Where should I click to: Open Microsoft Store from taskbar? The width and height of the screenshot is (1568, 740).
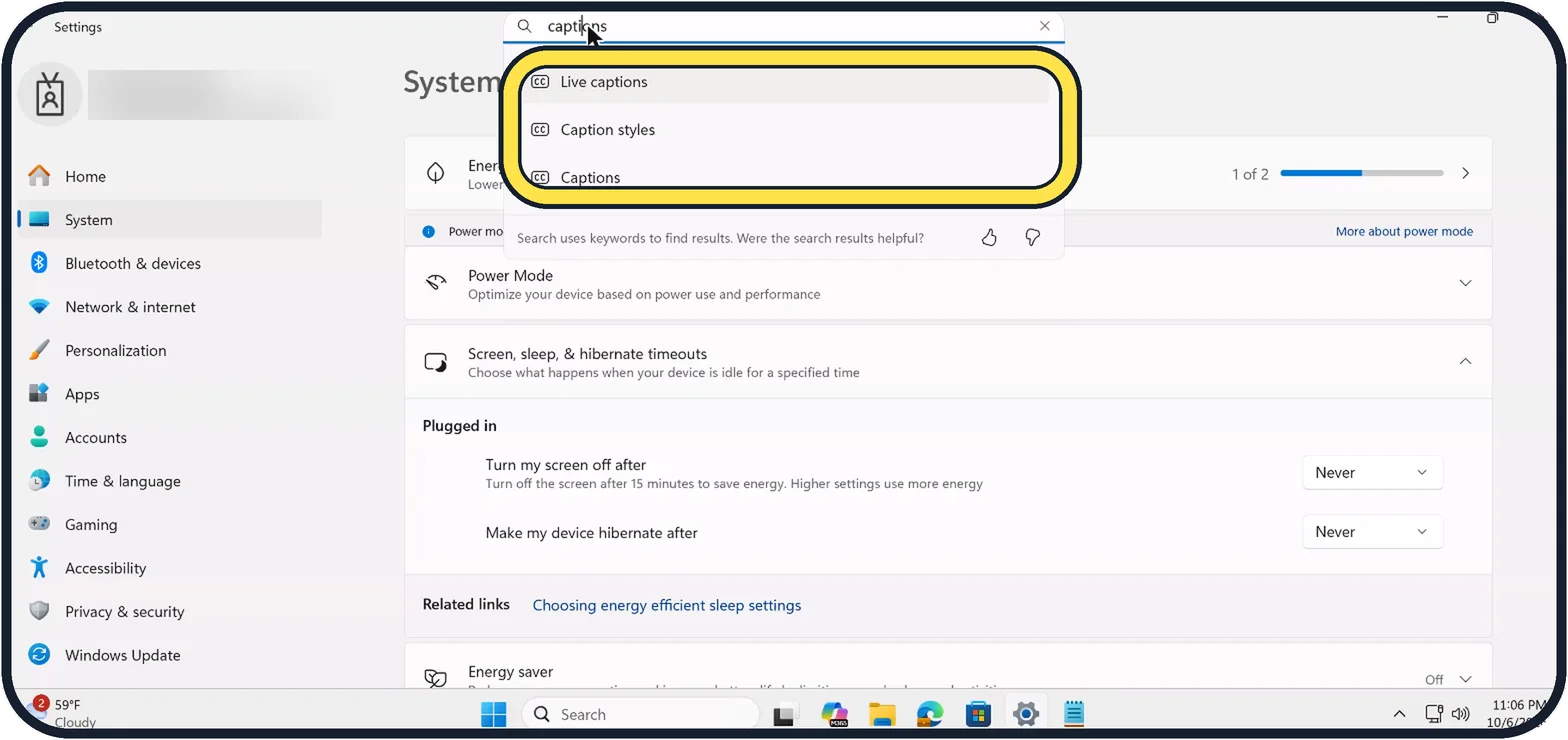pyautogui.click(x=978, y=714)
